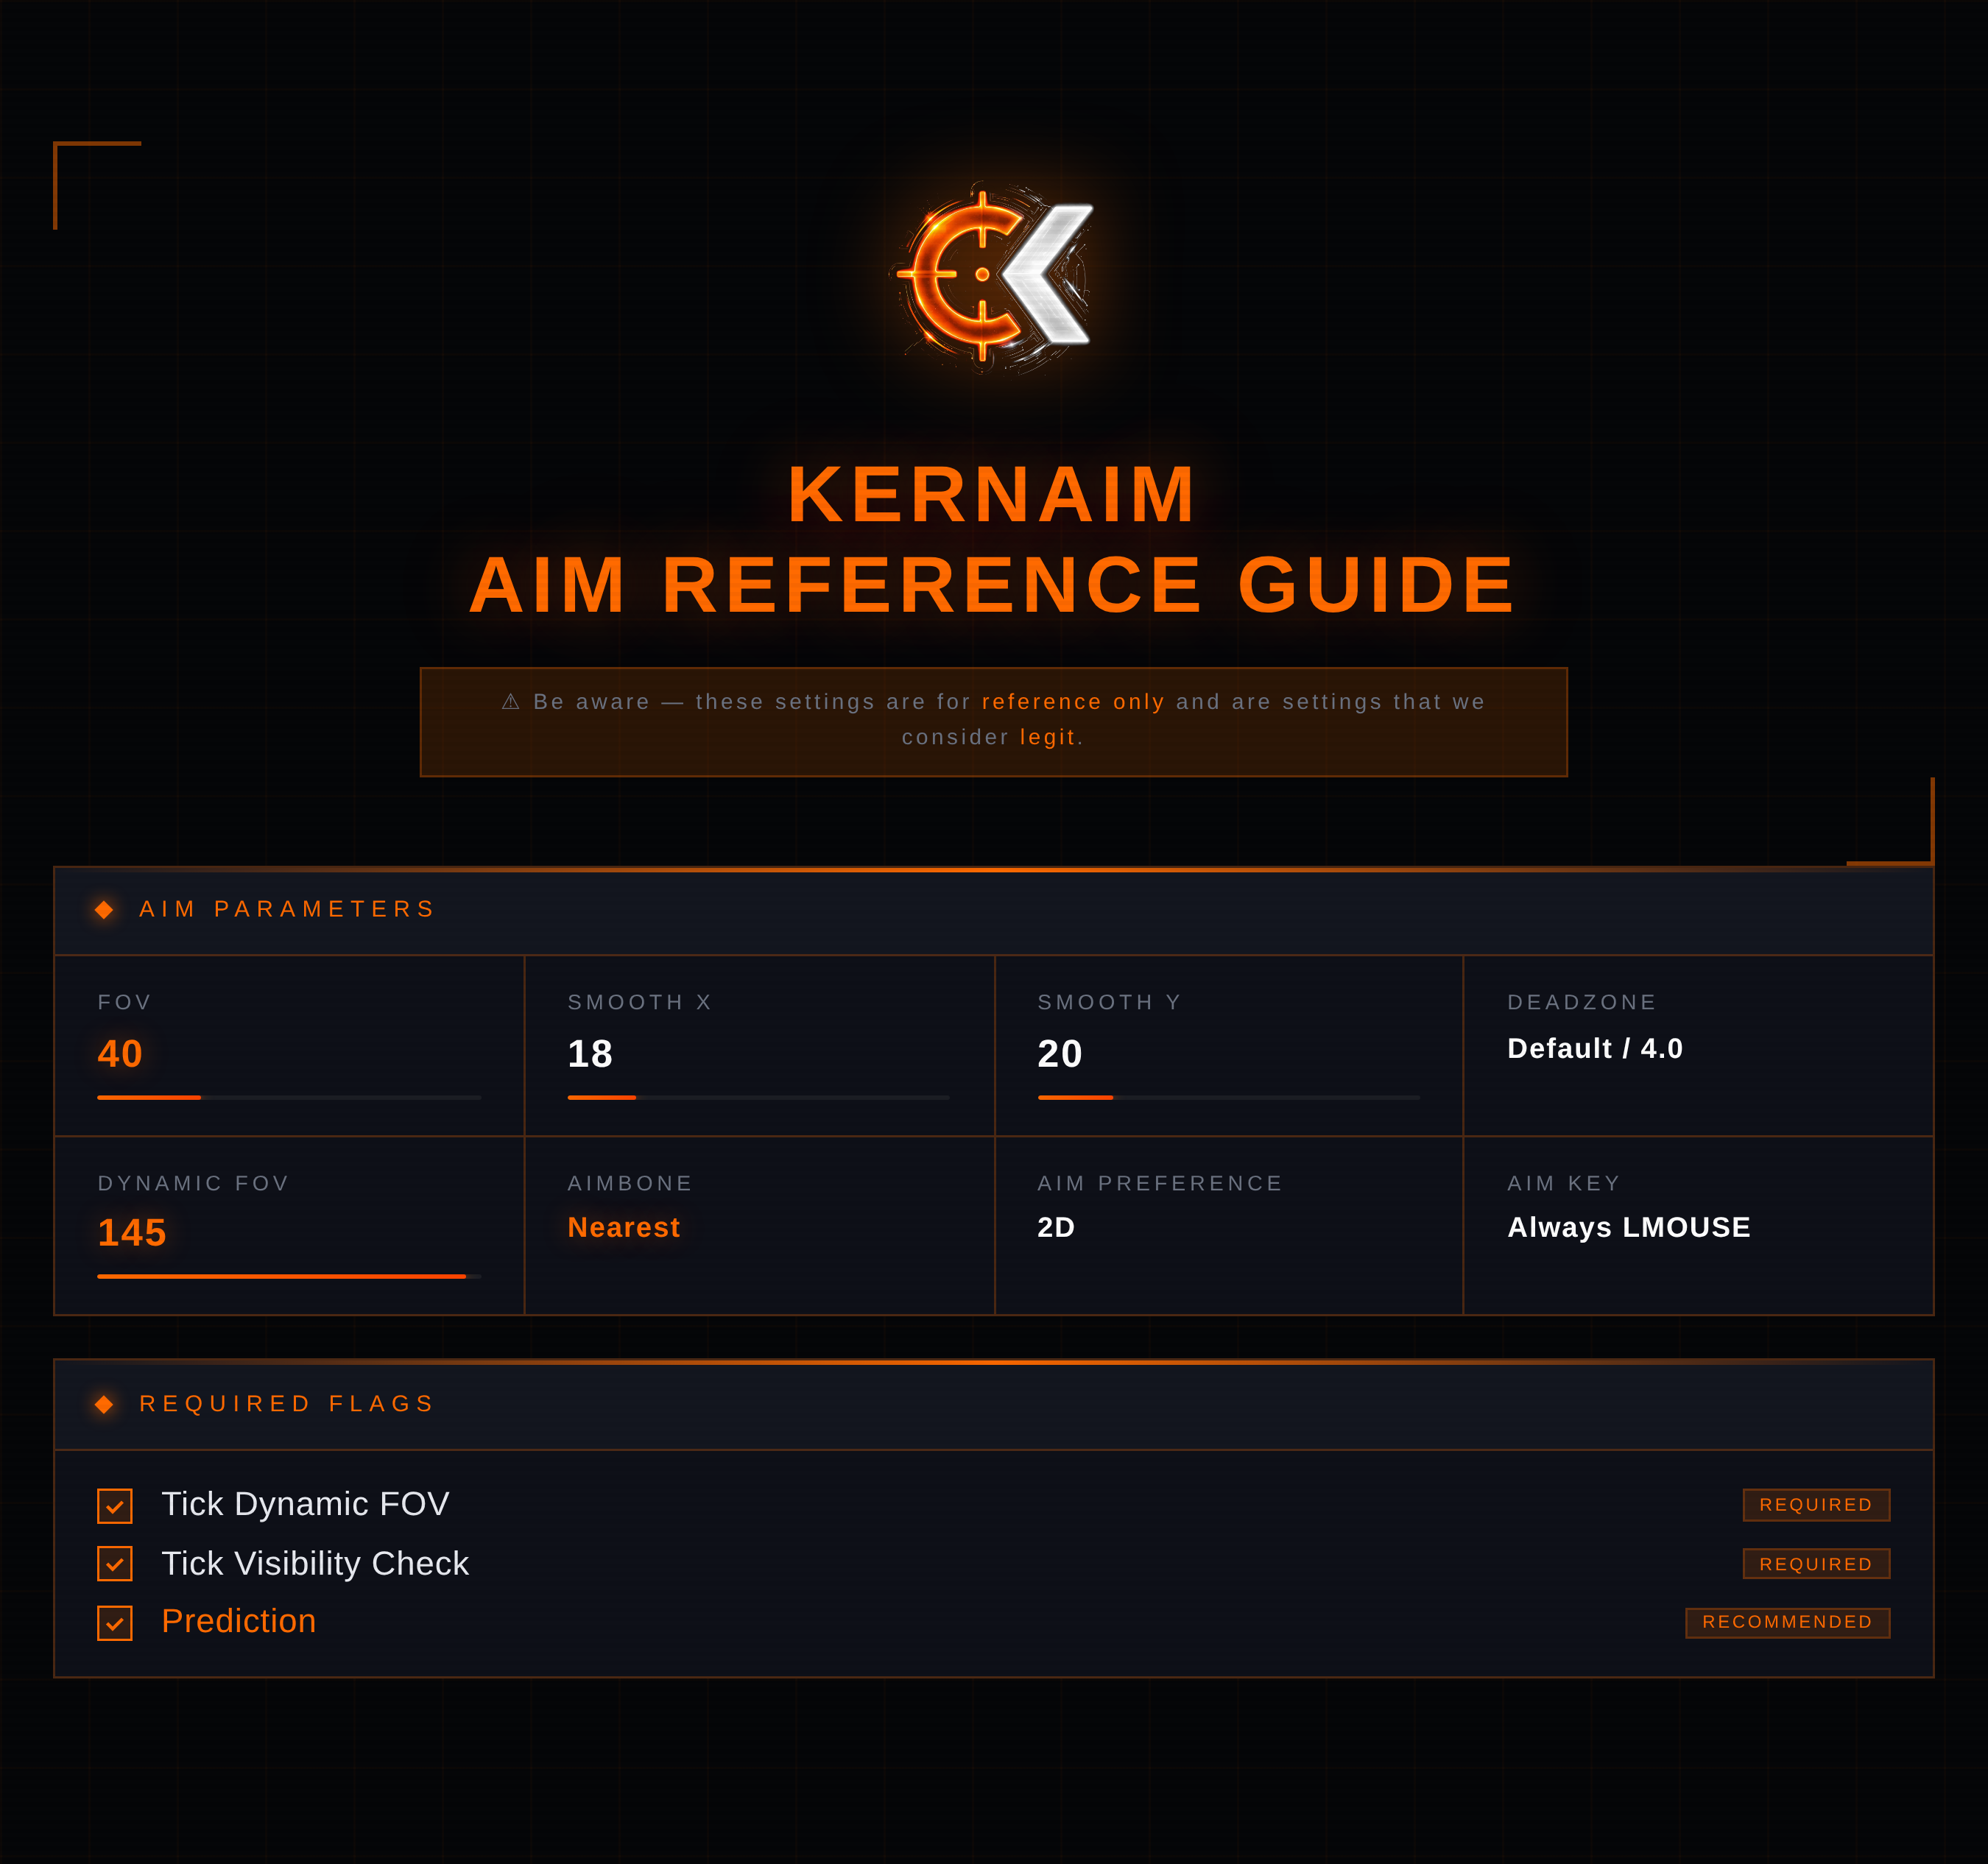This screenshot has width=1988, height=1864.
Task: Toggle the Tick Visibility Check checkbox
Action: tap(115, 1564)
